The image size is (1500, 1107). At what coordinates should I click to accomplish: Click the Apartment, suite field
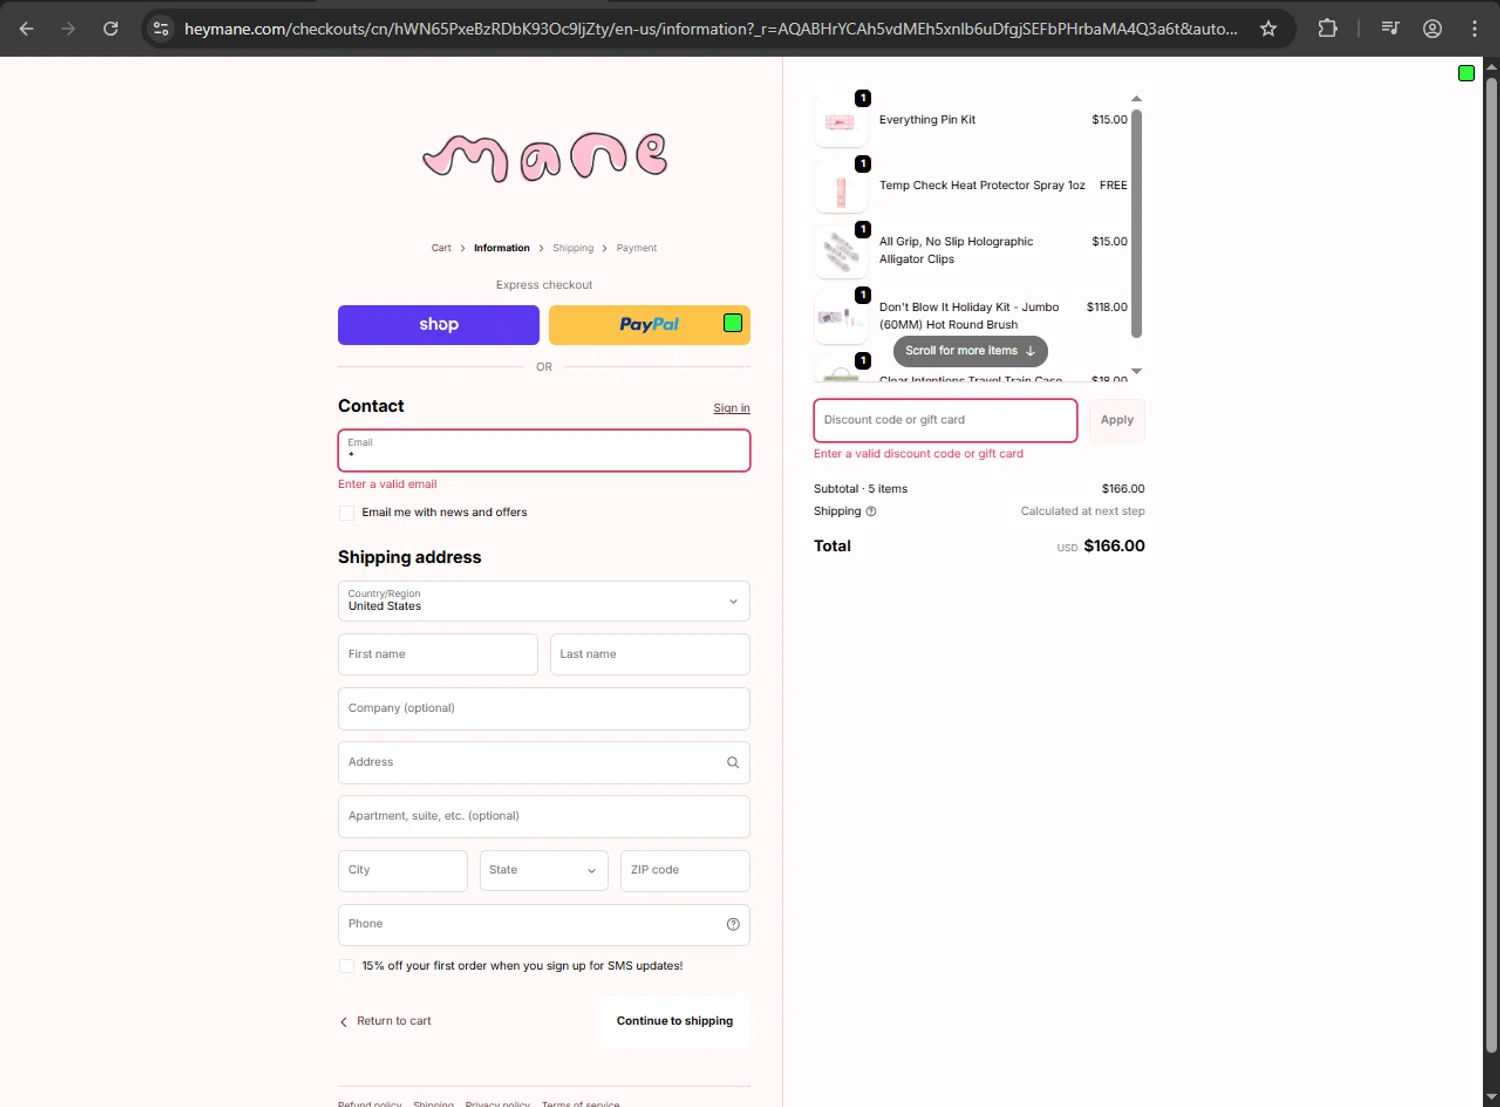(x=544, y=817)
